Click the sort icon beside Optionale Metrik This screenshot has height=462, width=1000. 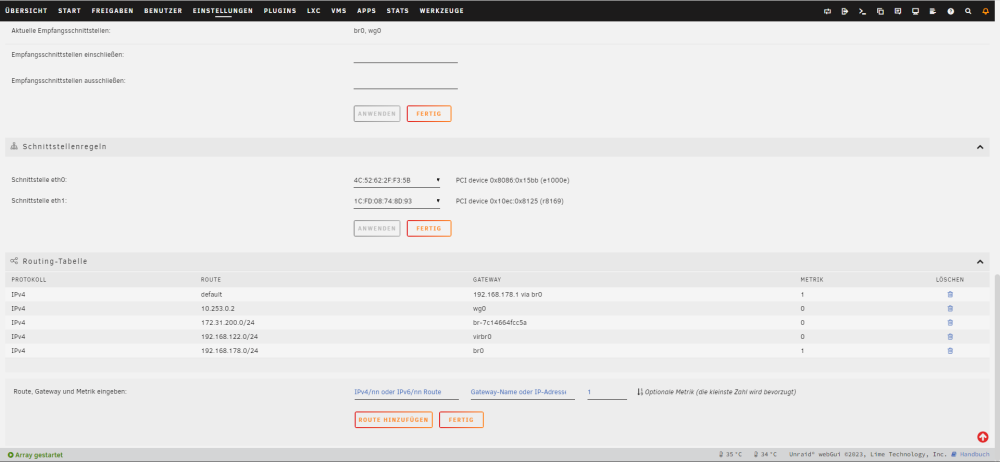tap(640, 392)
